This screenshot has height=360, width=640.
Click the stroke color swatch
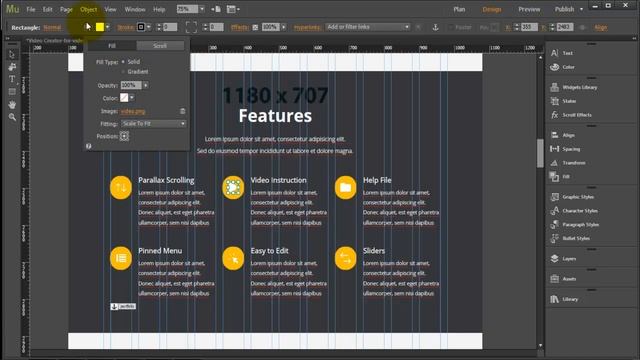(141, 27)
